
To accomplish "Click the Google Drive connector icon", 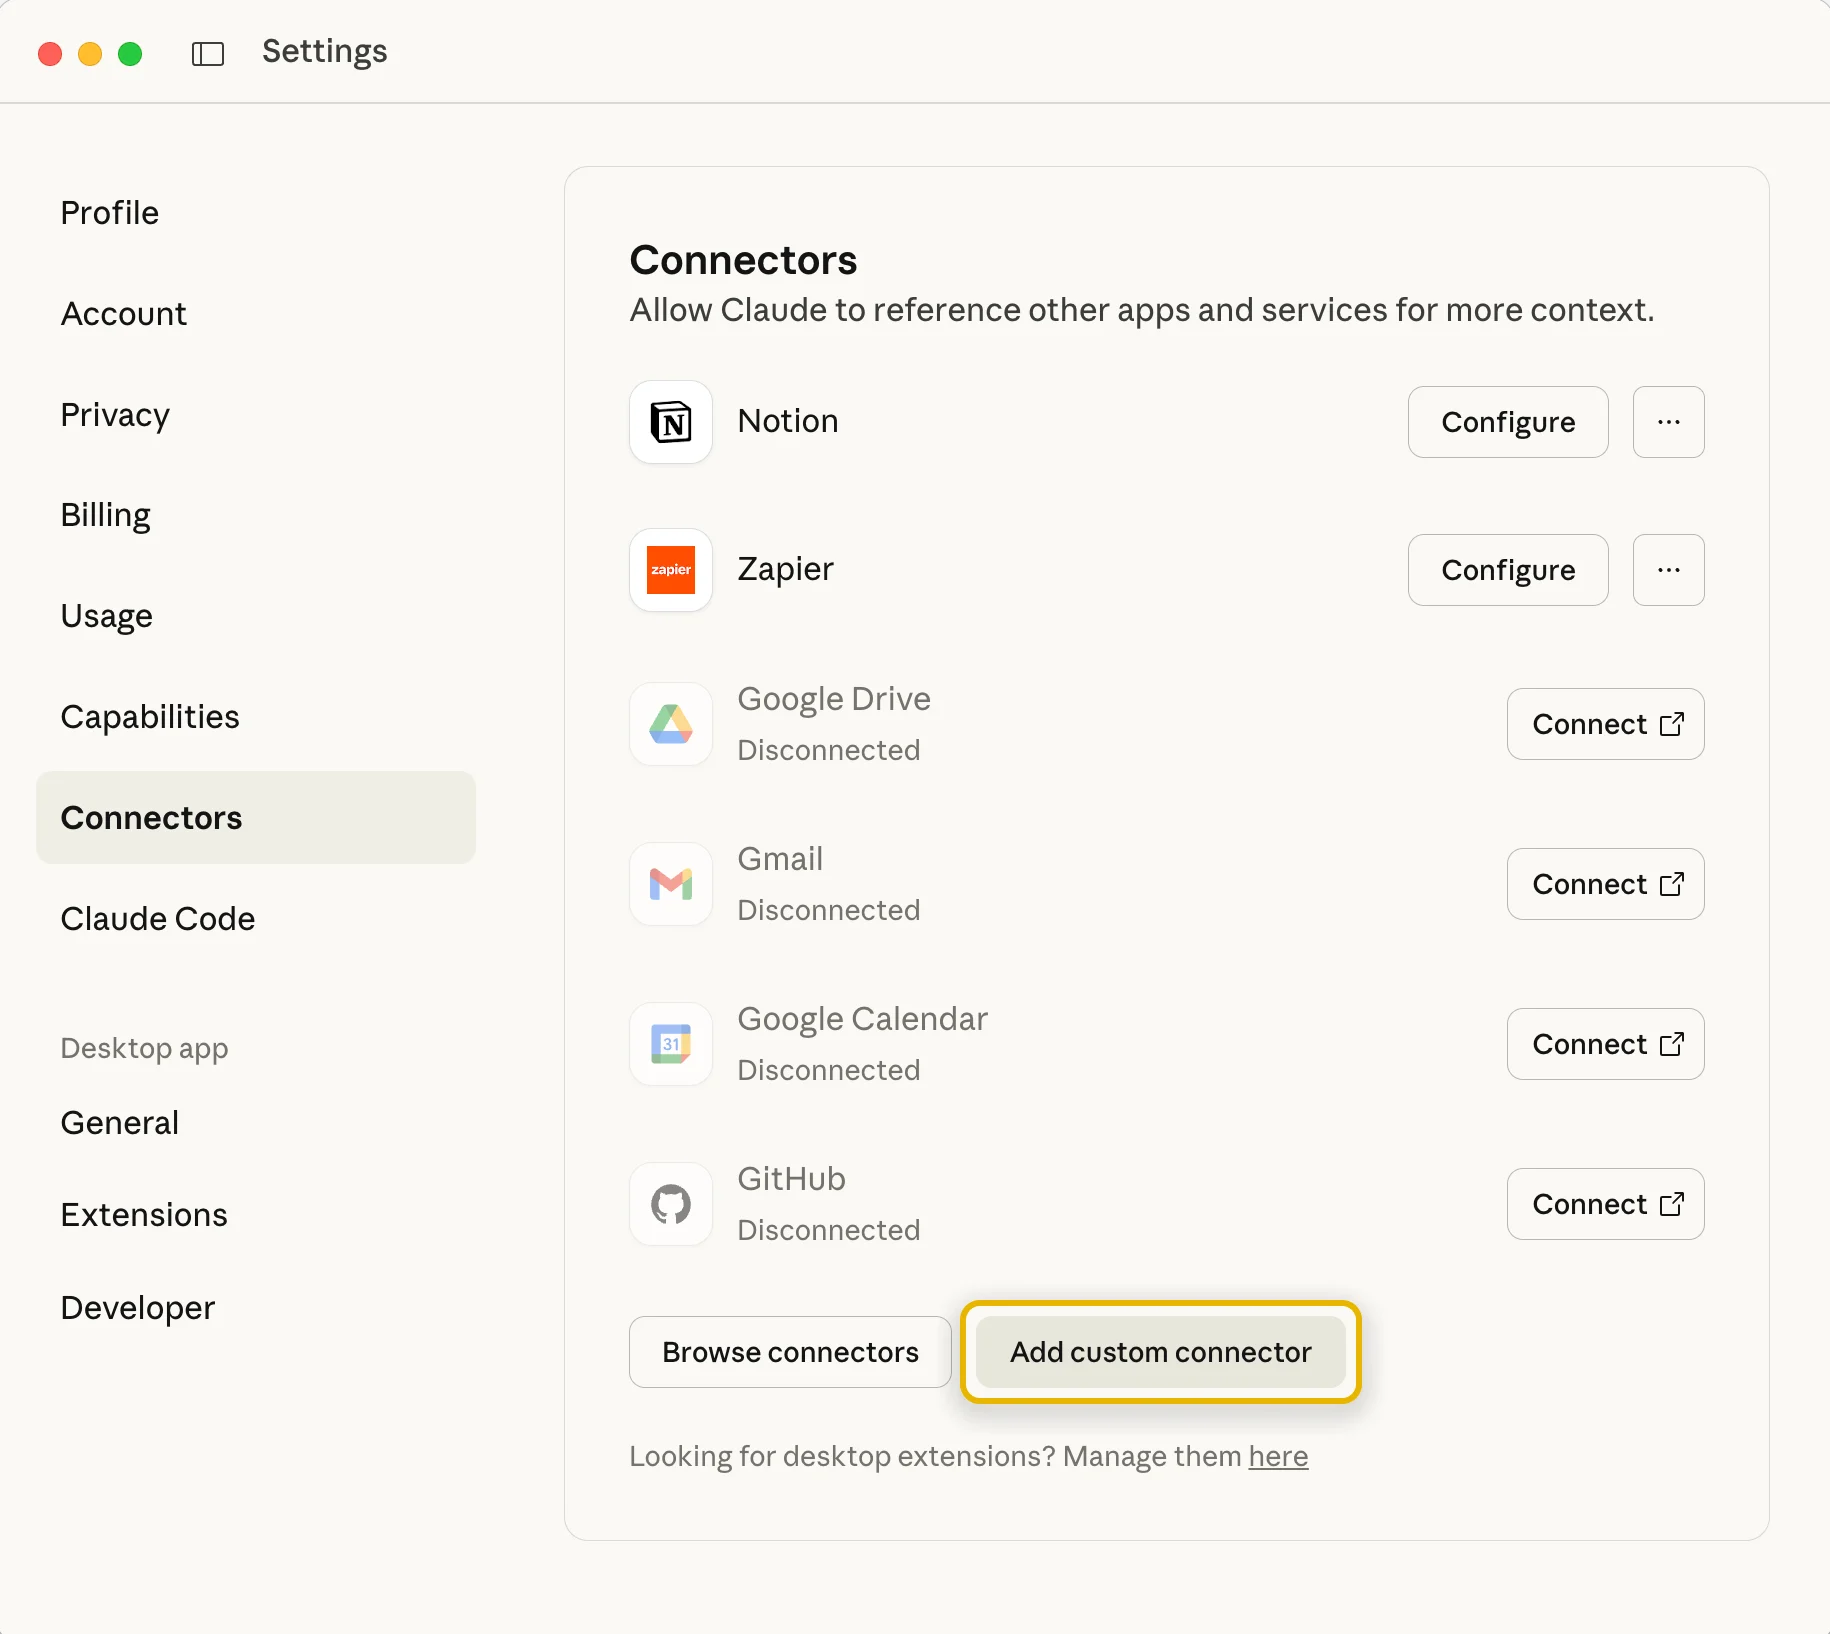I will [670, 724].
